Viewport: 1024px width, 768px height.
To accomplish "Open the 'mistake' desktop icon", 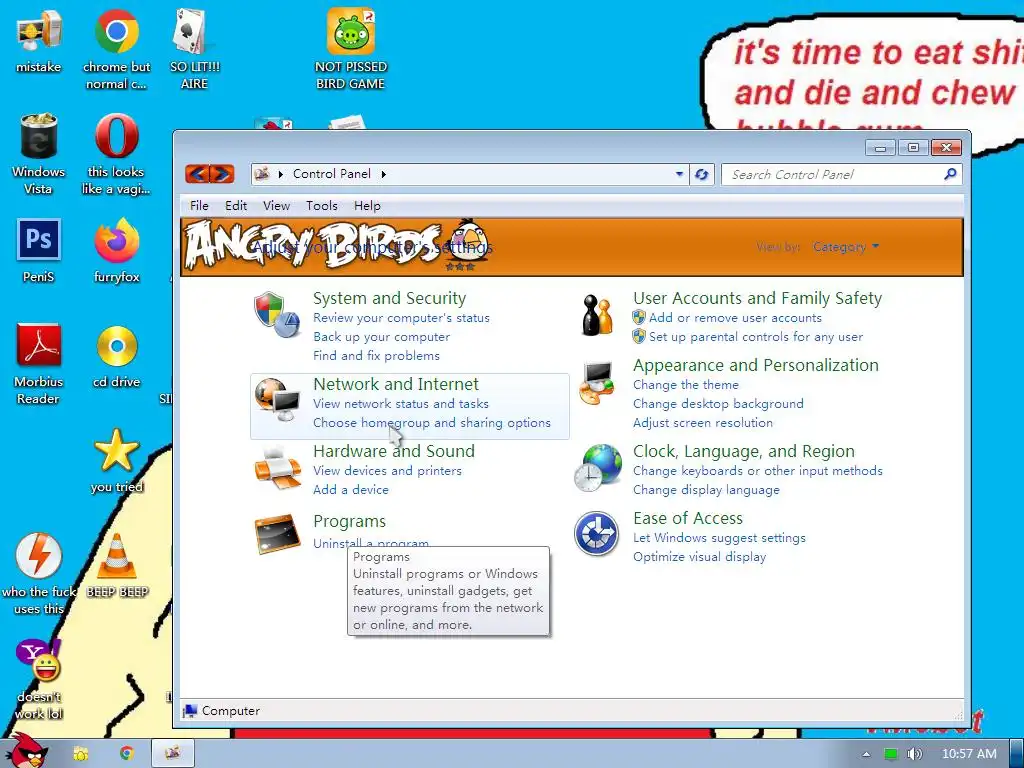I will pyautogui.click(x=39, y=40).
